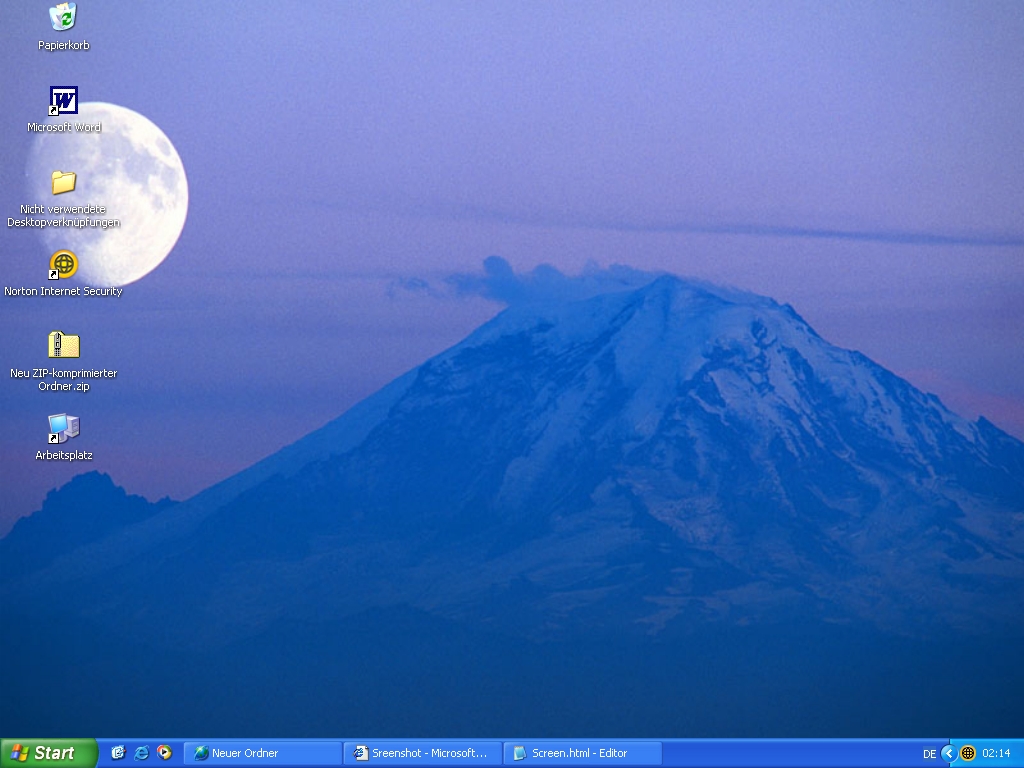Open the DE language bar indicator

[x=929, y=754]
